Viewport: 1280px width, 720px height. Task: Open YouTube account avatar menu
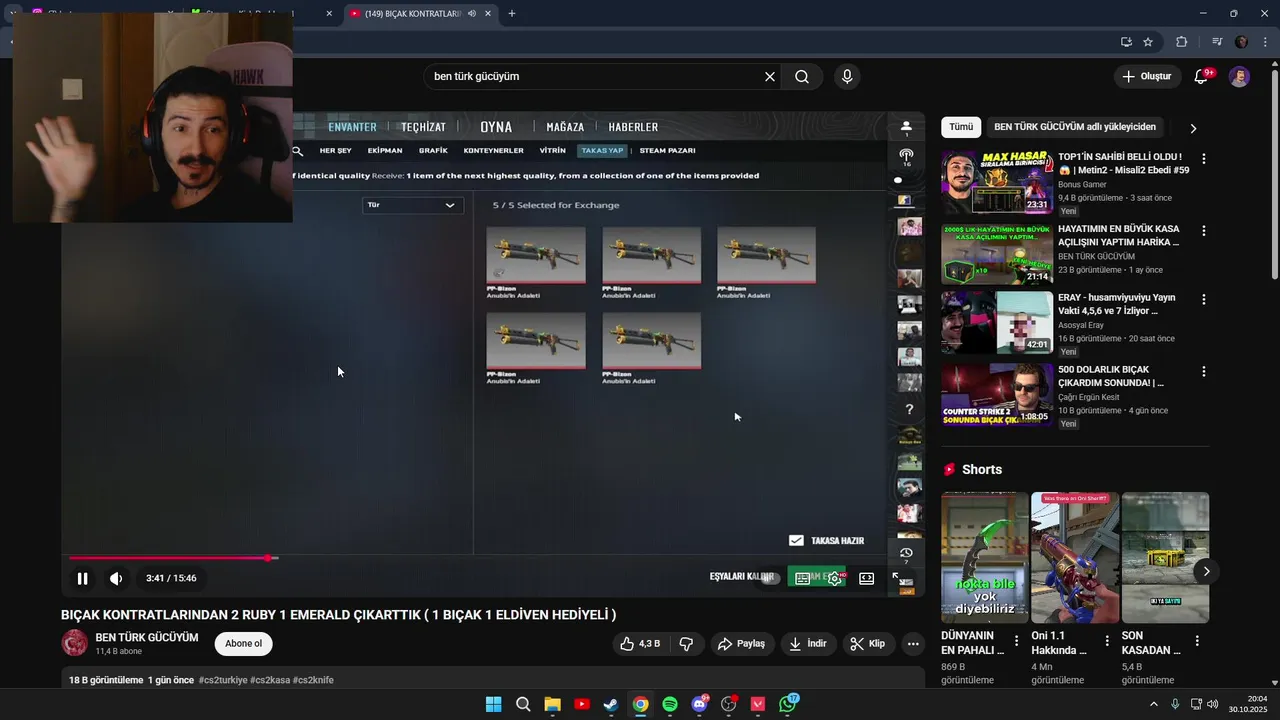[x=1239, y=76]
